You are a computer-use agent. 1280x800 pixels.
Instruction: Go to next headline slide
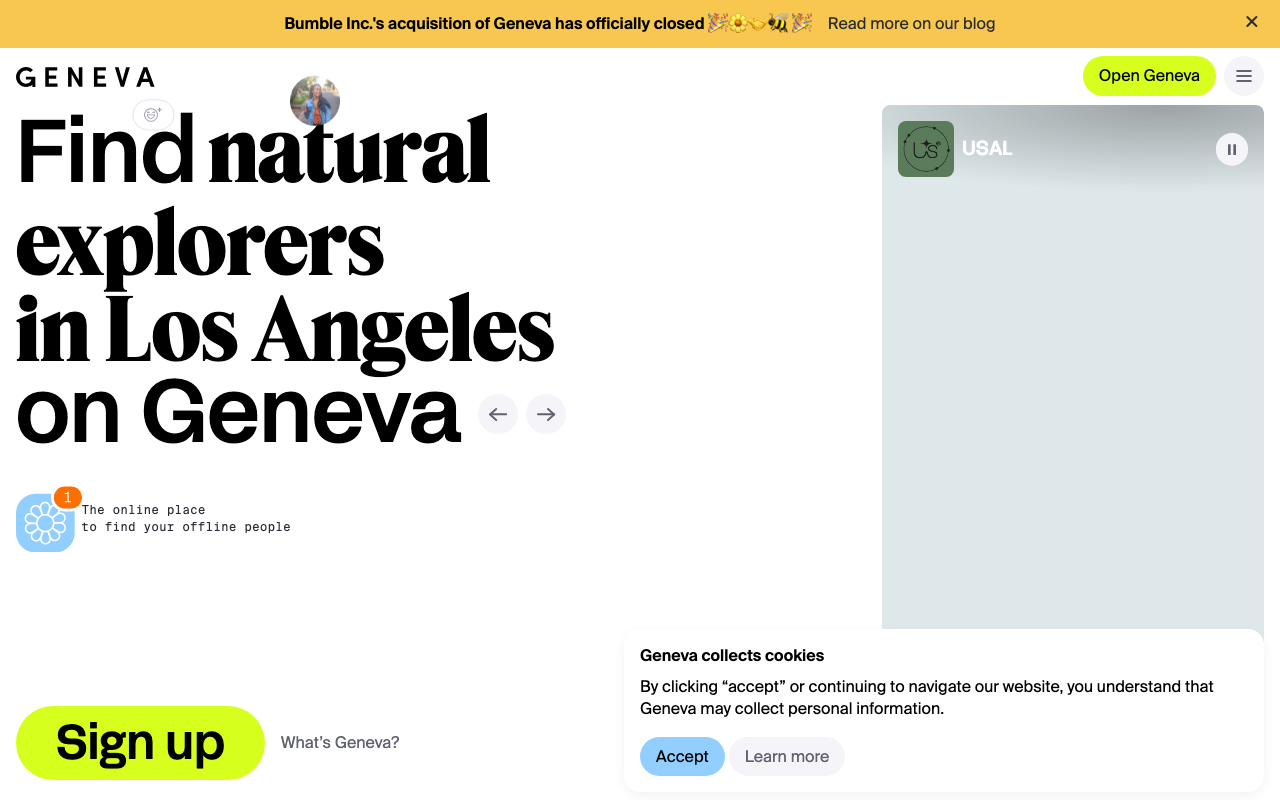[x=546, y=414]
